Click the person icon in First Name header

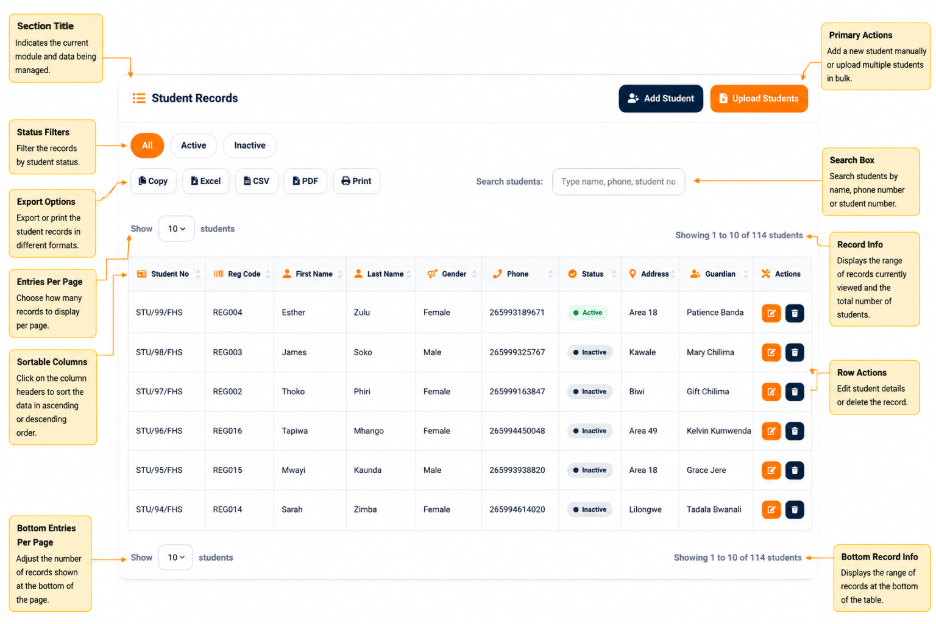(287, 274)
